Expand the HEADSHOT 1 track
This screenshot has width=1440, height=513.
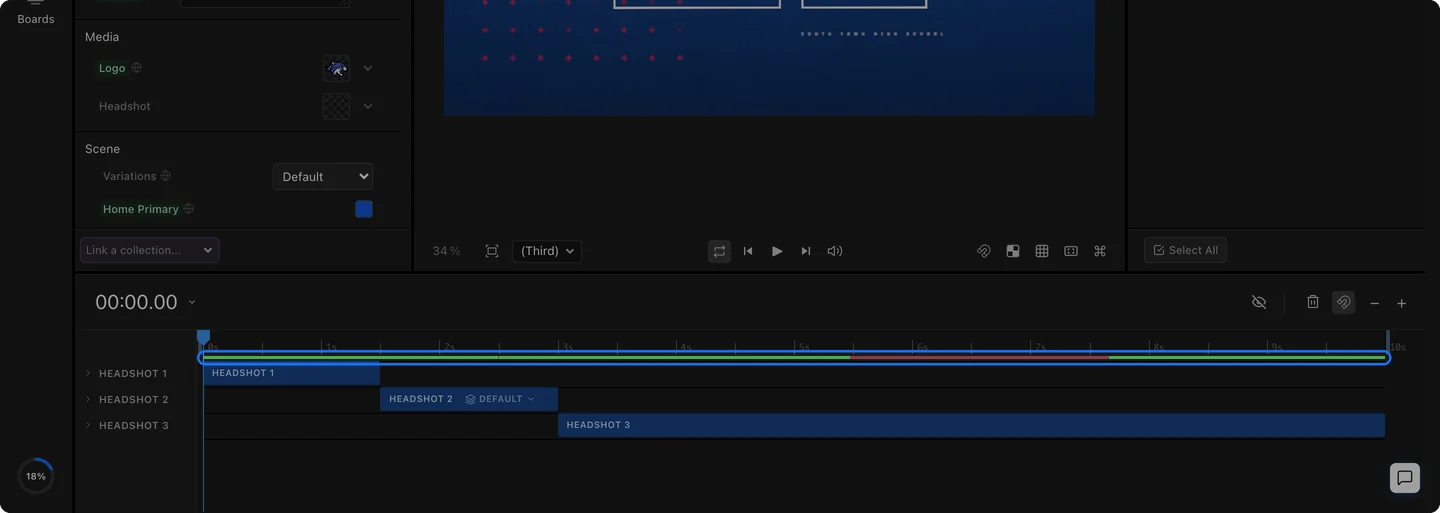tap(88, 373)
